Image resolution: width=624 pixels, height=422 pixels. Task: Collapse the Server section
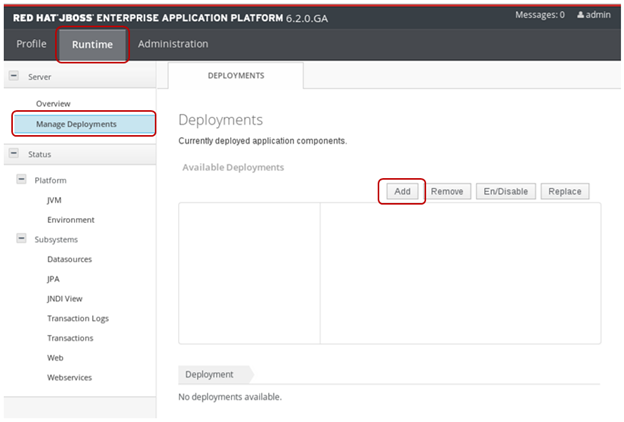[x=14, y=76]
